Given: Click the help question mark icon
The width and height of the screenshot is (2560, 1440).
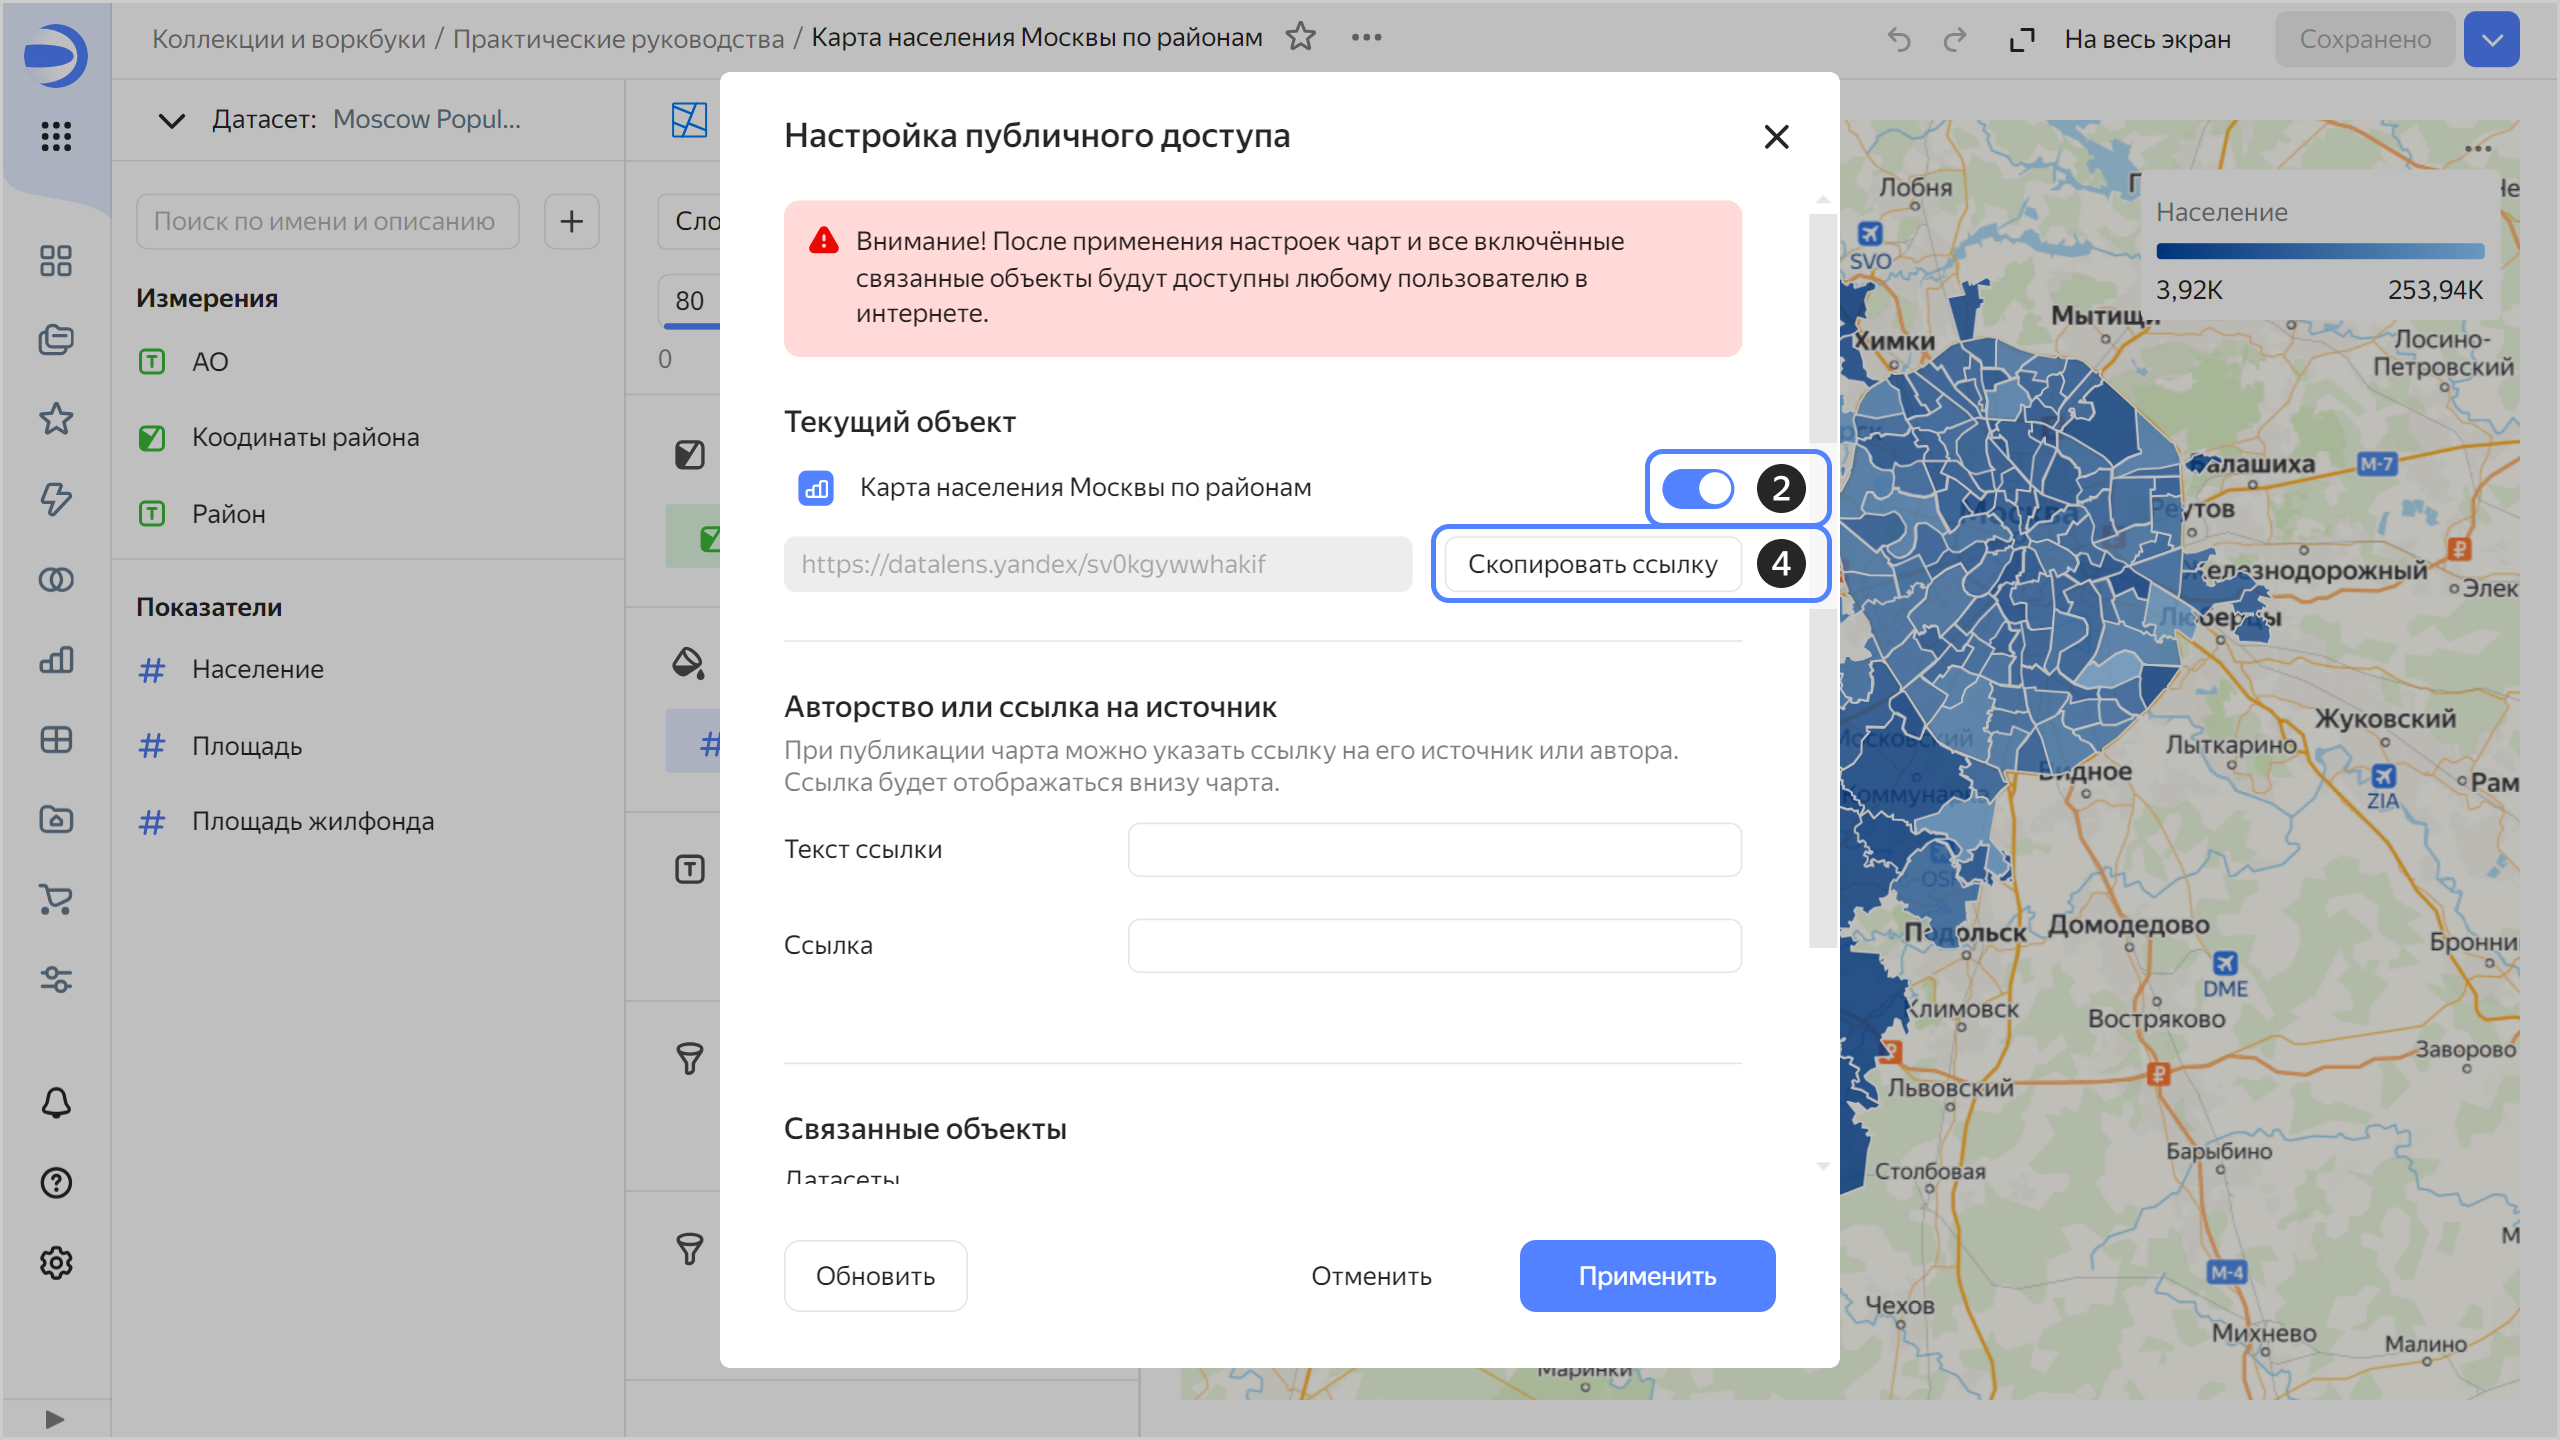Looking at the screenshot, I should tap(56, 1183).
